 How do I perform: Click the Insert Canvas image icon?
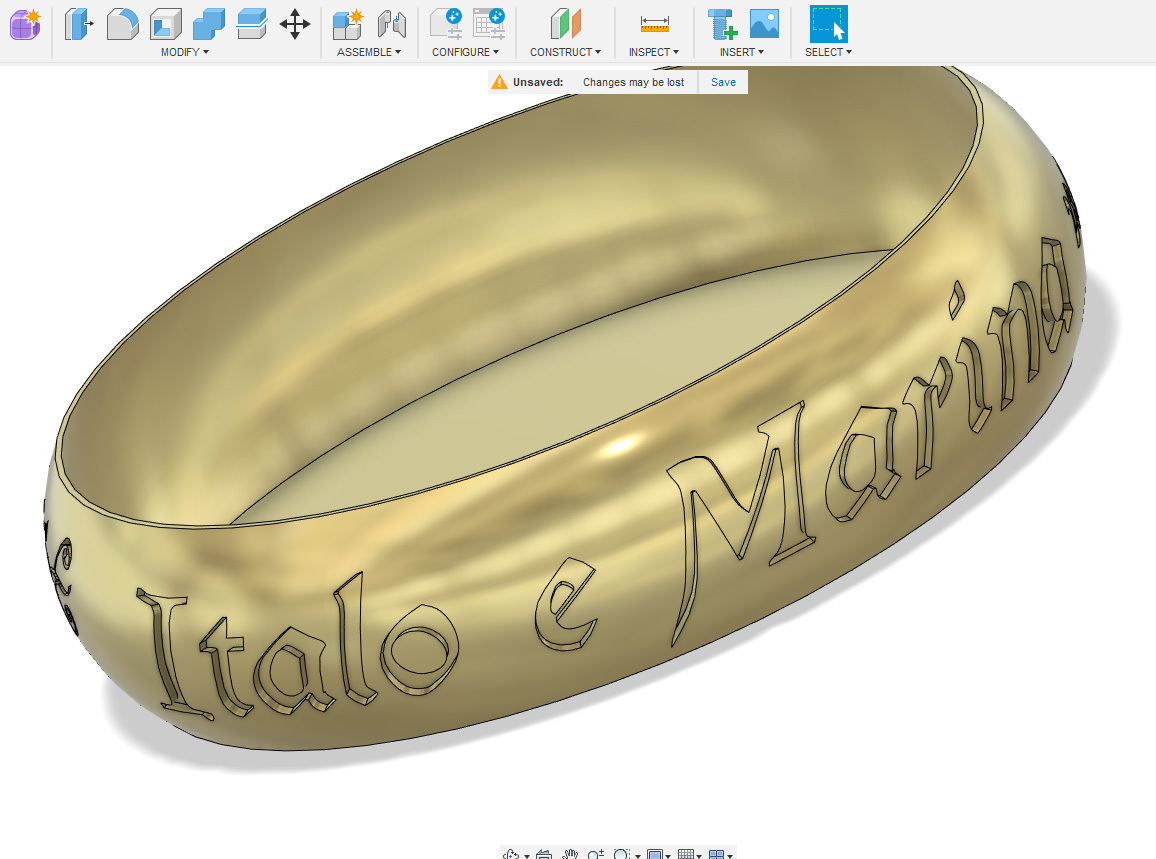[764, 23]
